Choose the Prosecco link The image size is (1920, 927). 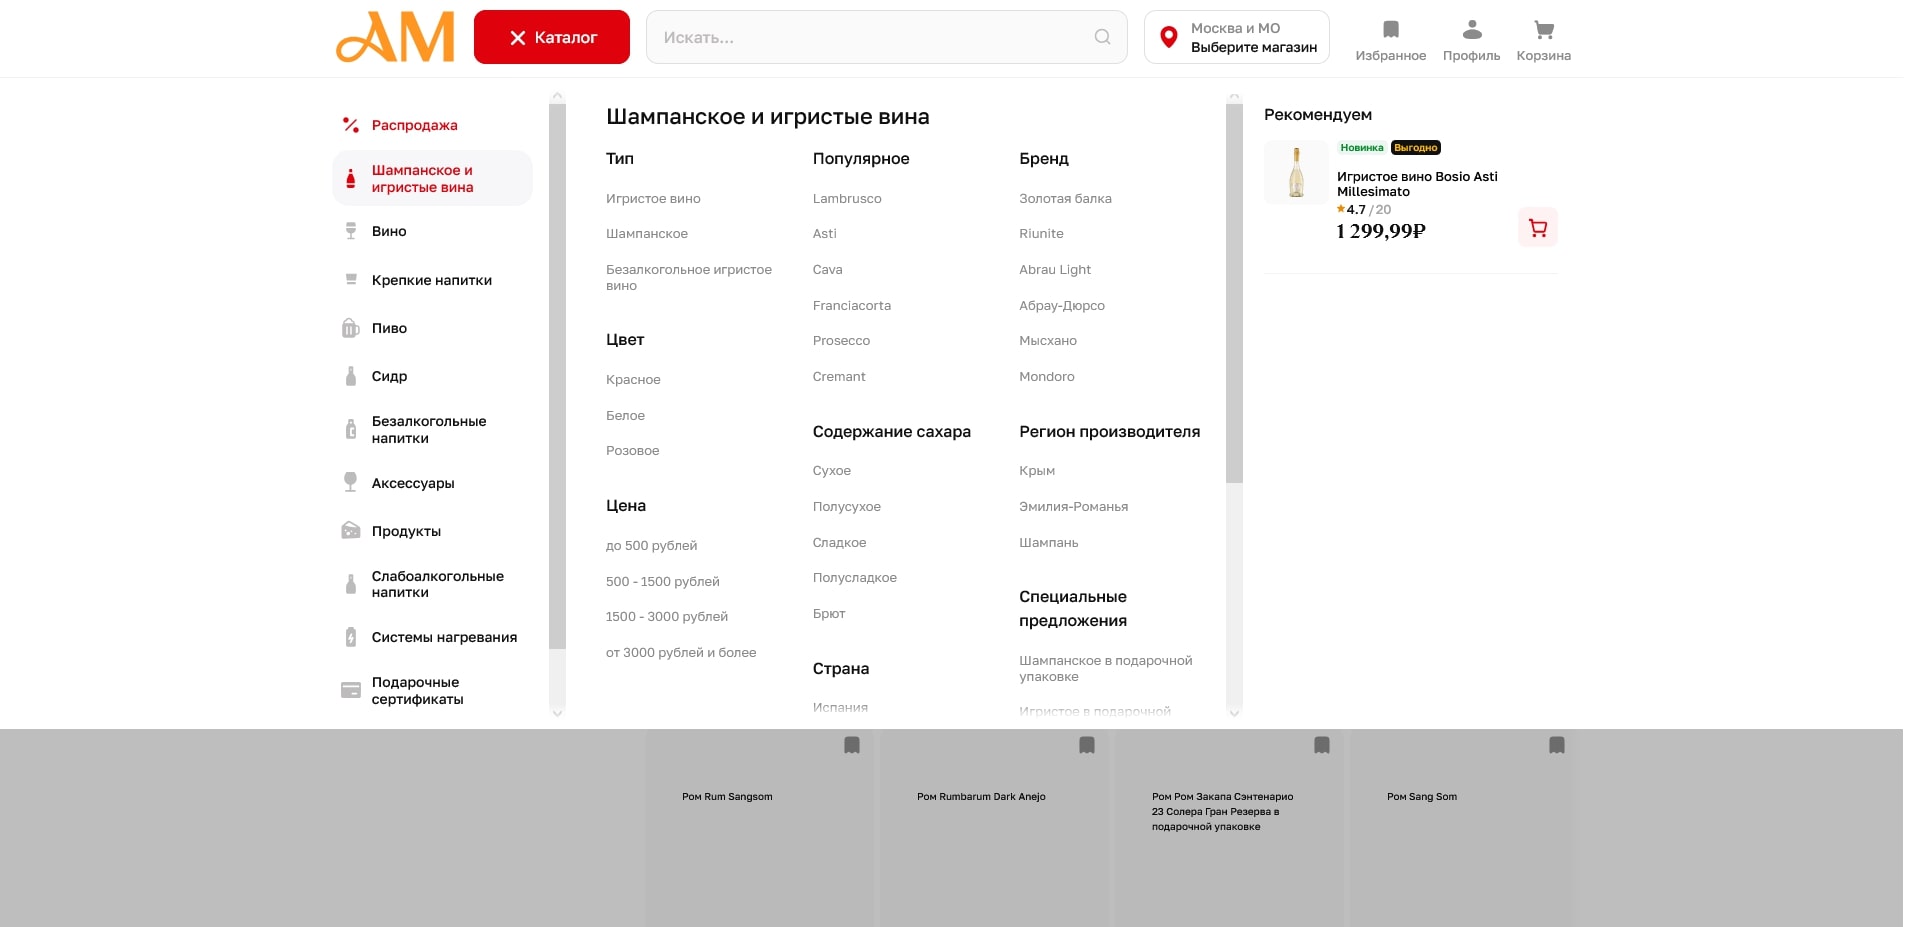point(841,341)
